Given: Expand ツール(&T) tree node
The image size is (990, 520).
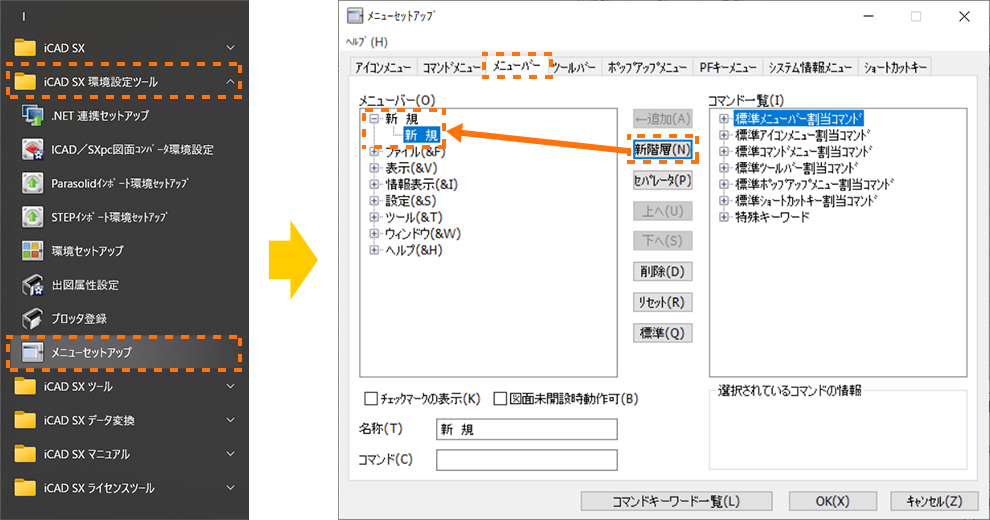Looking at the screenshot, I should pyautogui.click(x=374, y=217).
